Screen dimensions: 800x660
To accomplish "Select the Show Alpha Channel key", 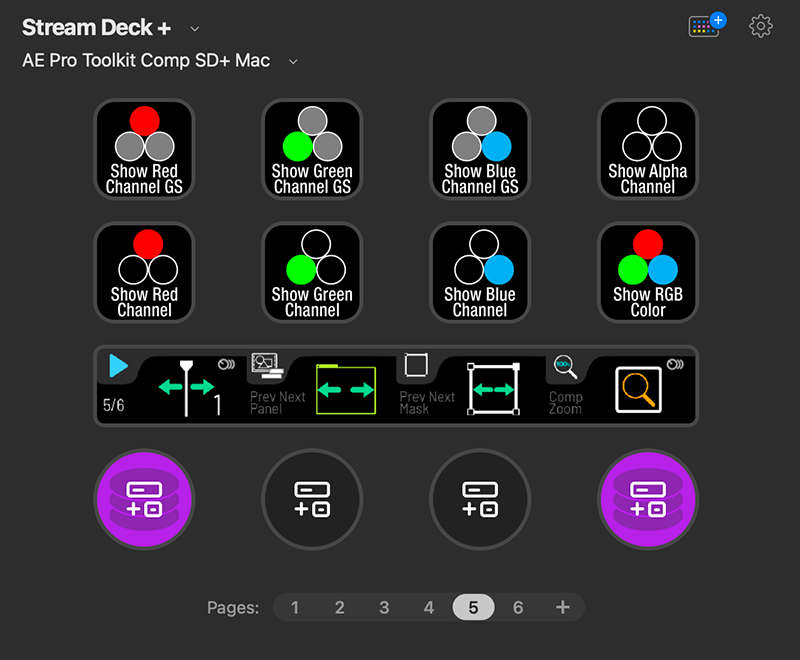I will pos(648,149).
